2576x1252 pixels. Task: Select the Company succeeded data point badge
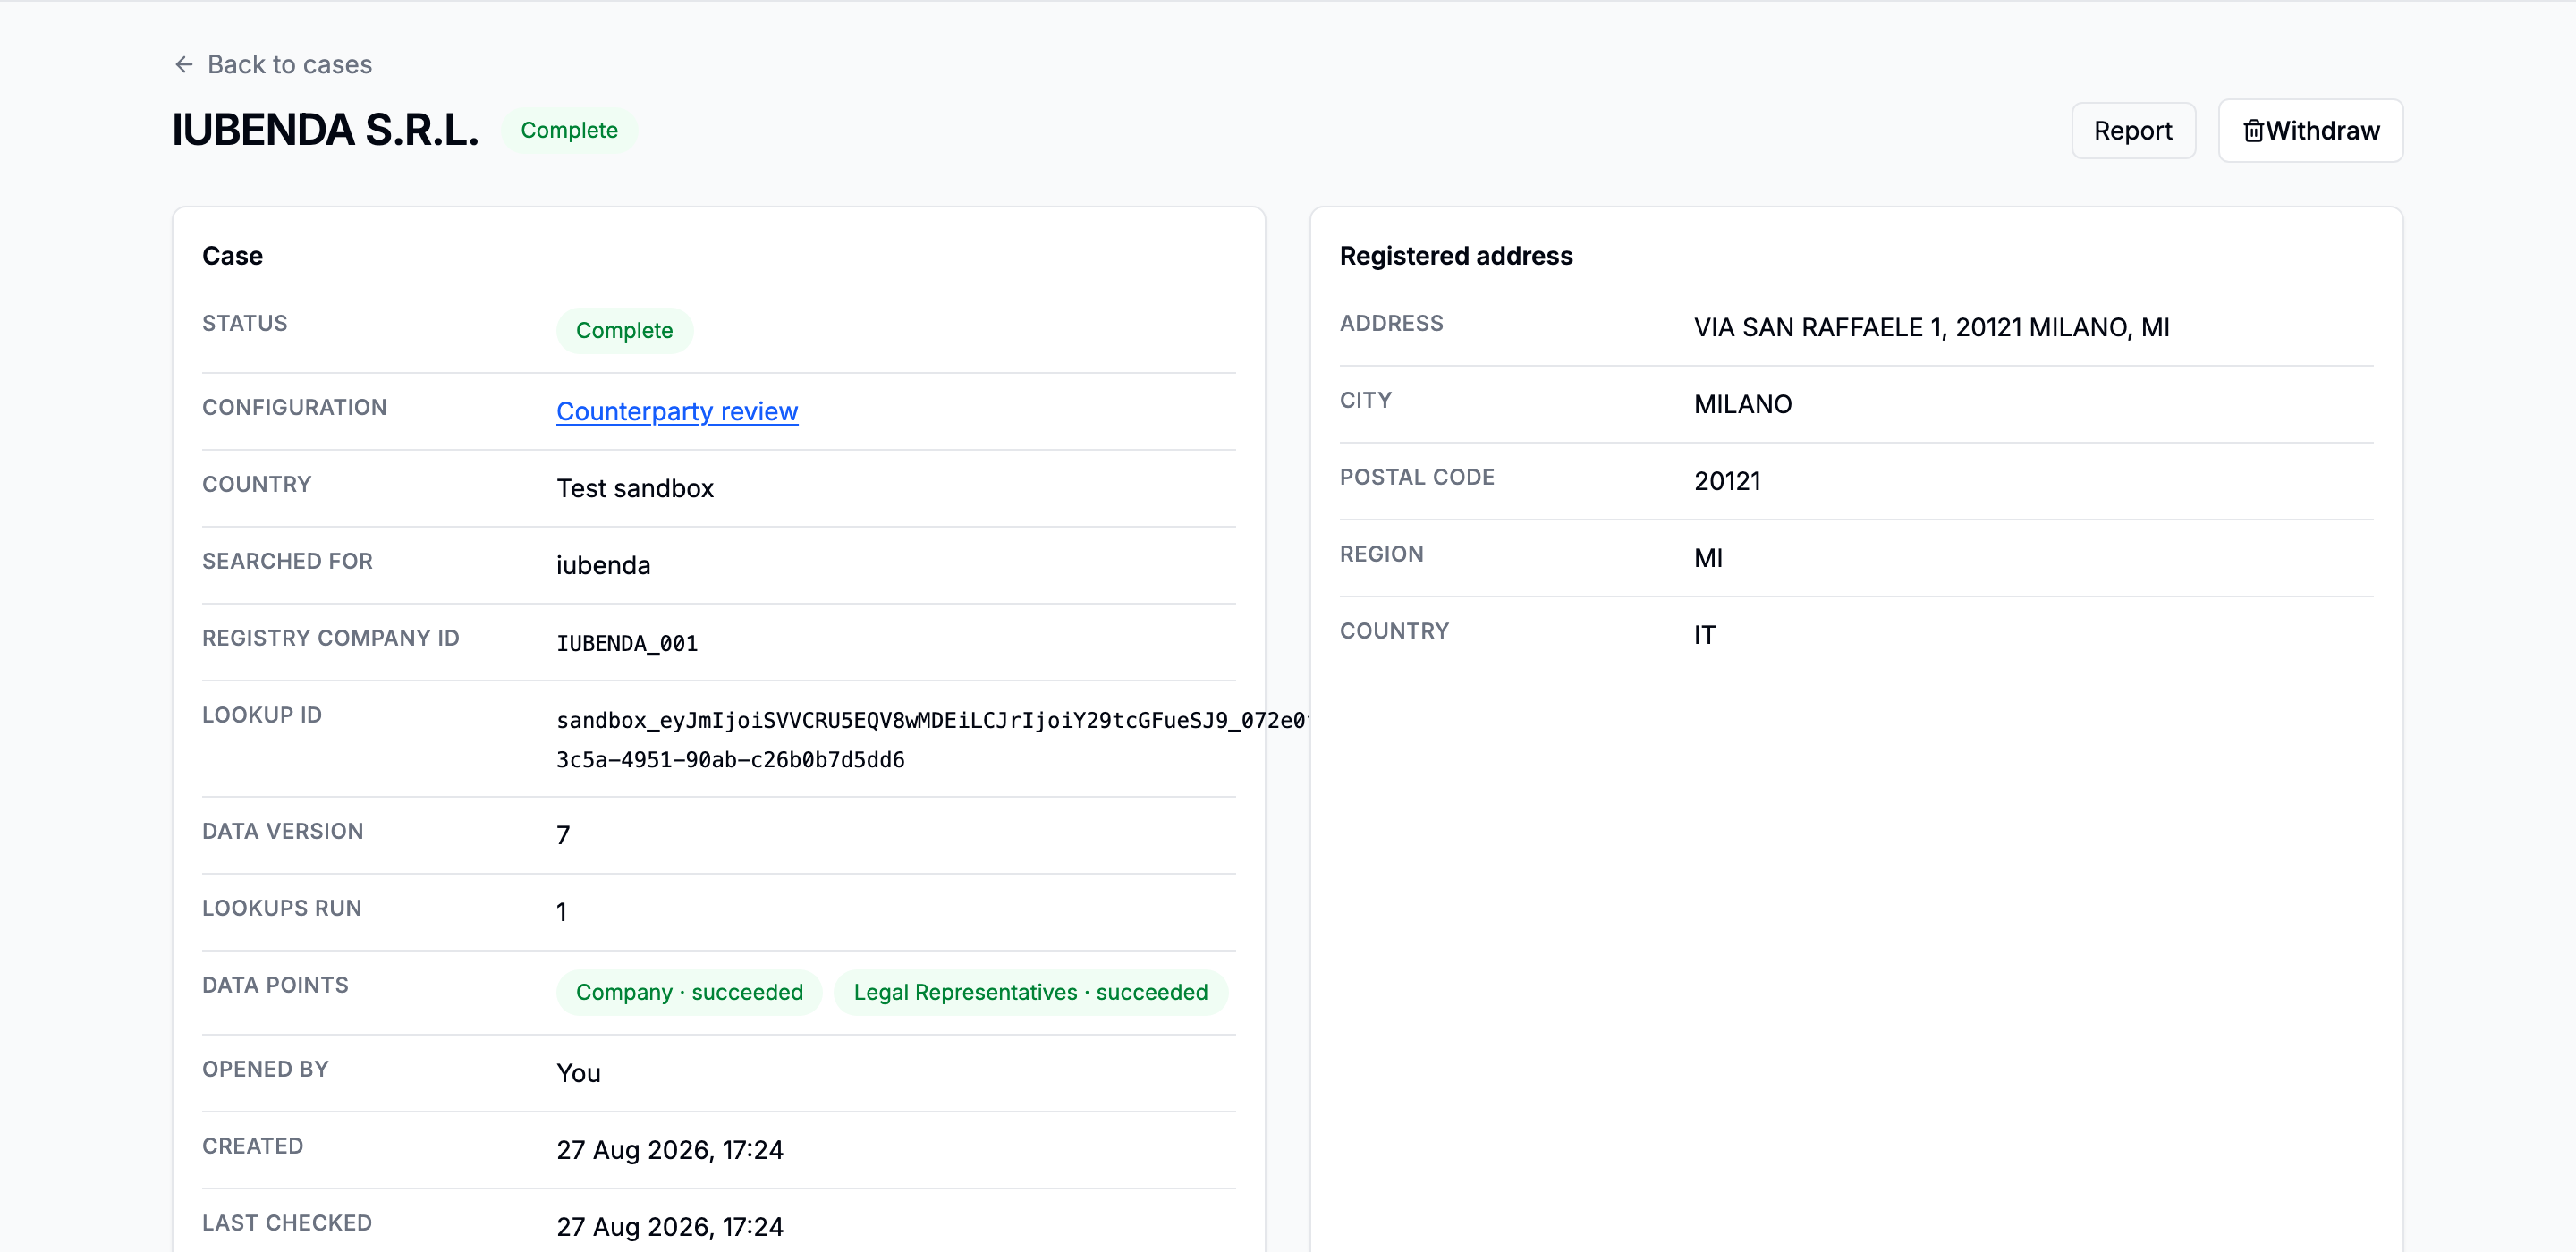(689, 993)
